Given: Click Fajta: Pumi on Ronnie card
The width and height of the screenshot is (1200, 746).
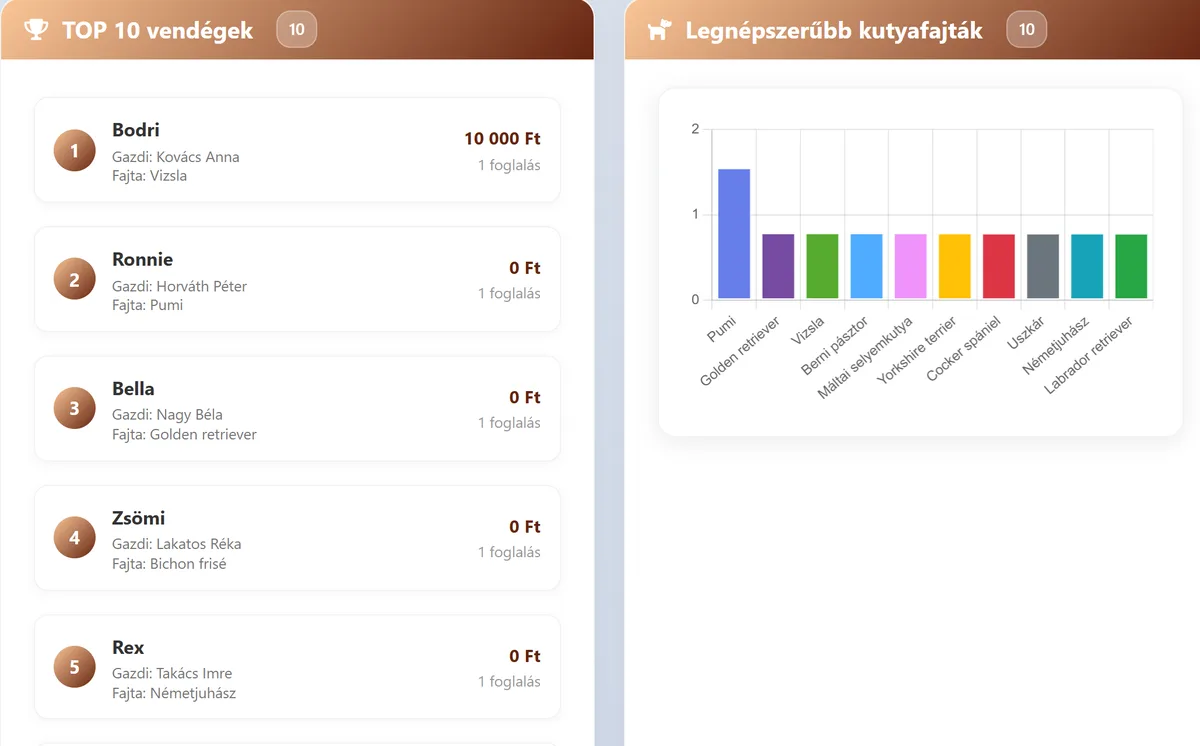Looking at the screenshot, I should (148, 305).
